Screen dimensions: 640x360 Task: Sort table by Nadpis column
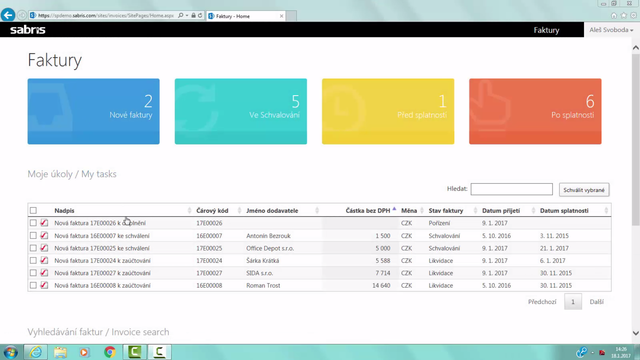[64, 211]
